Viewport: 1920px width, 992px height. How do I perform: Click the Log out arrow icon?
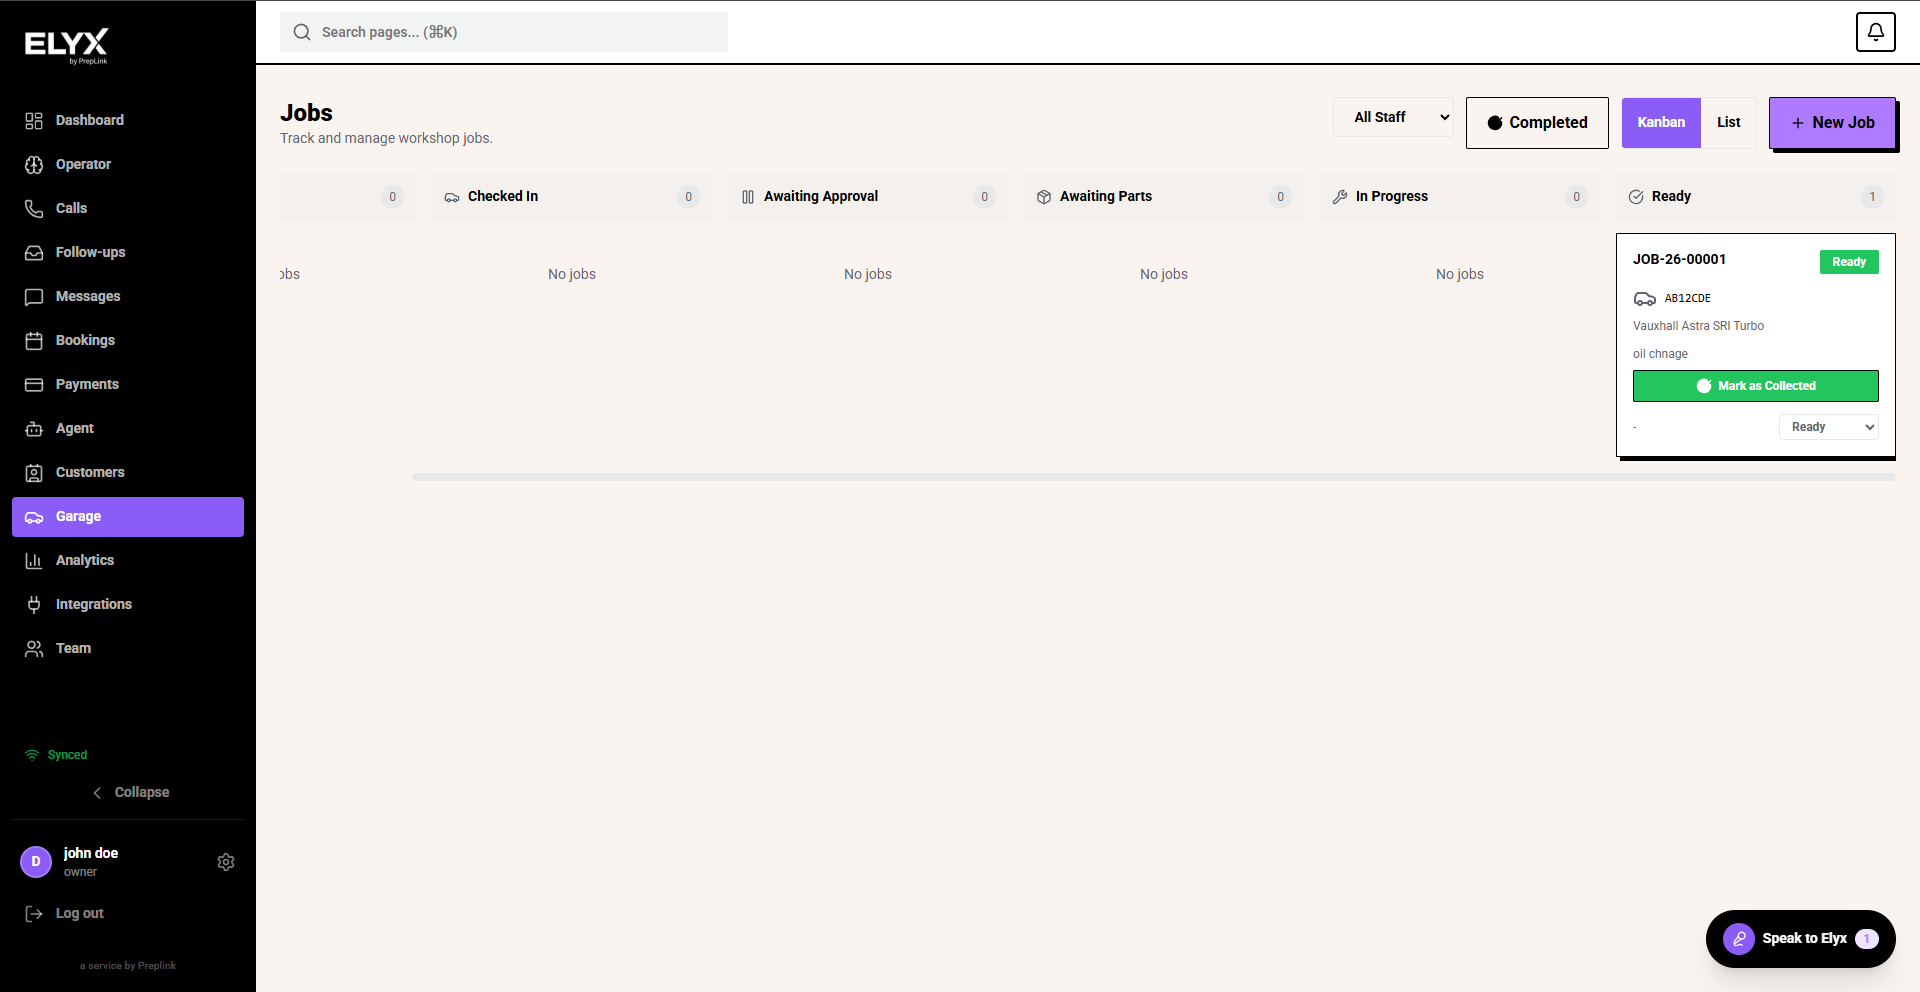[34, 913]
